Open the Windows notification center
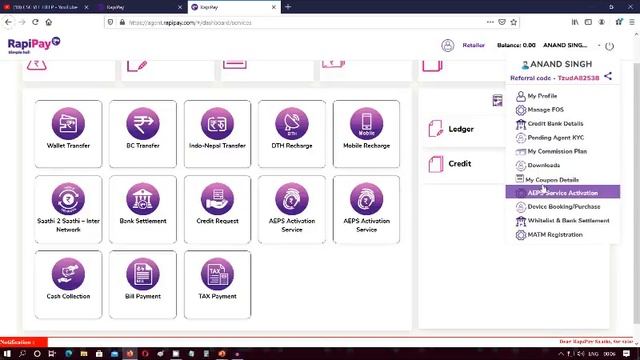Screen dimensions: 640x360 pyautogui.click(x=627, y=353)
